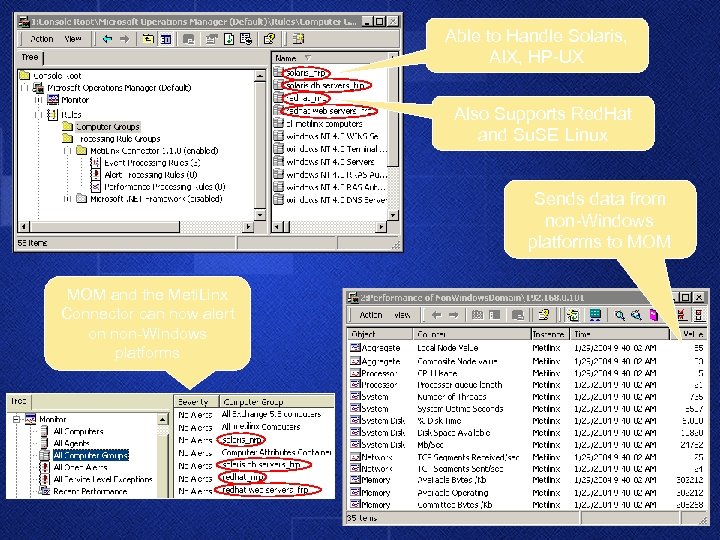
Task: Collapse the MetiLinx Connector rule group node
Action: pos(68,151)
